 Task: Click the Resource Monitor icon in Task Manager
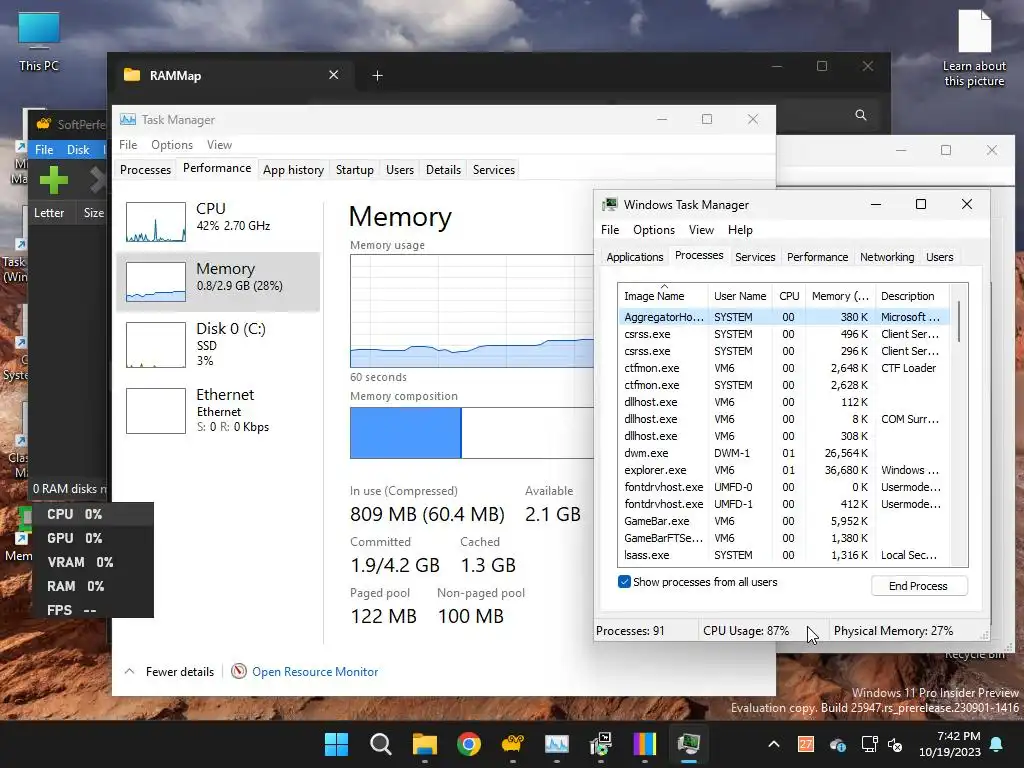point(239,671)
